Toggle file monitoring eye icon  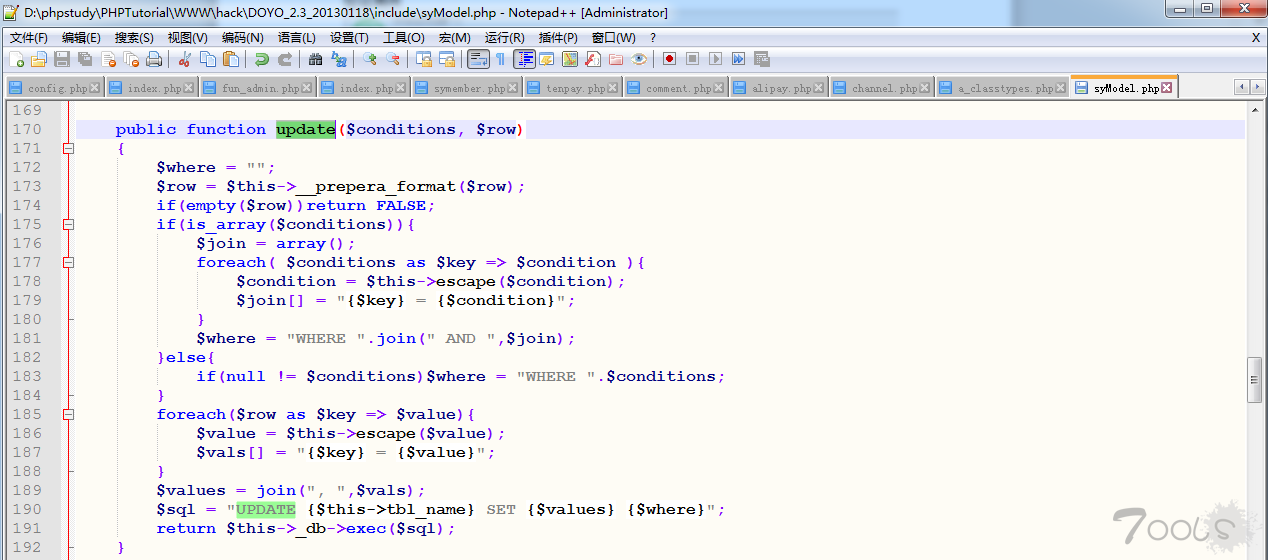click(639, 59)
